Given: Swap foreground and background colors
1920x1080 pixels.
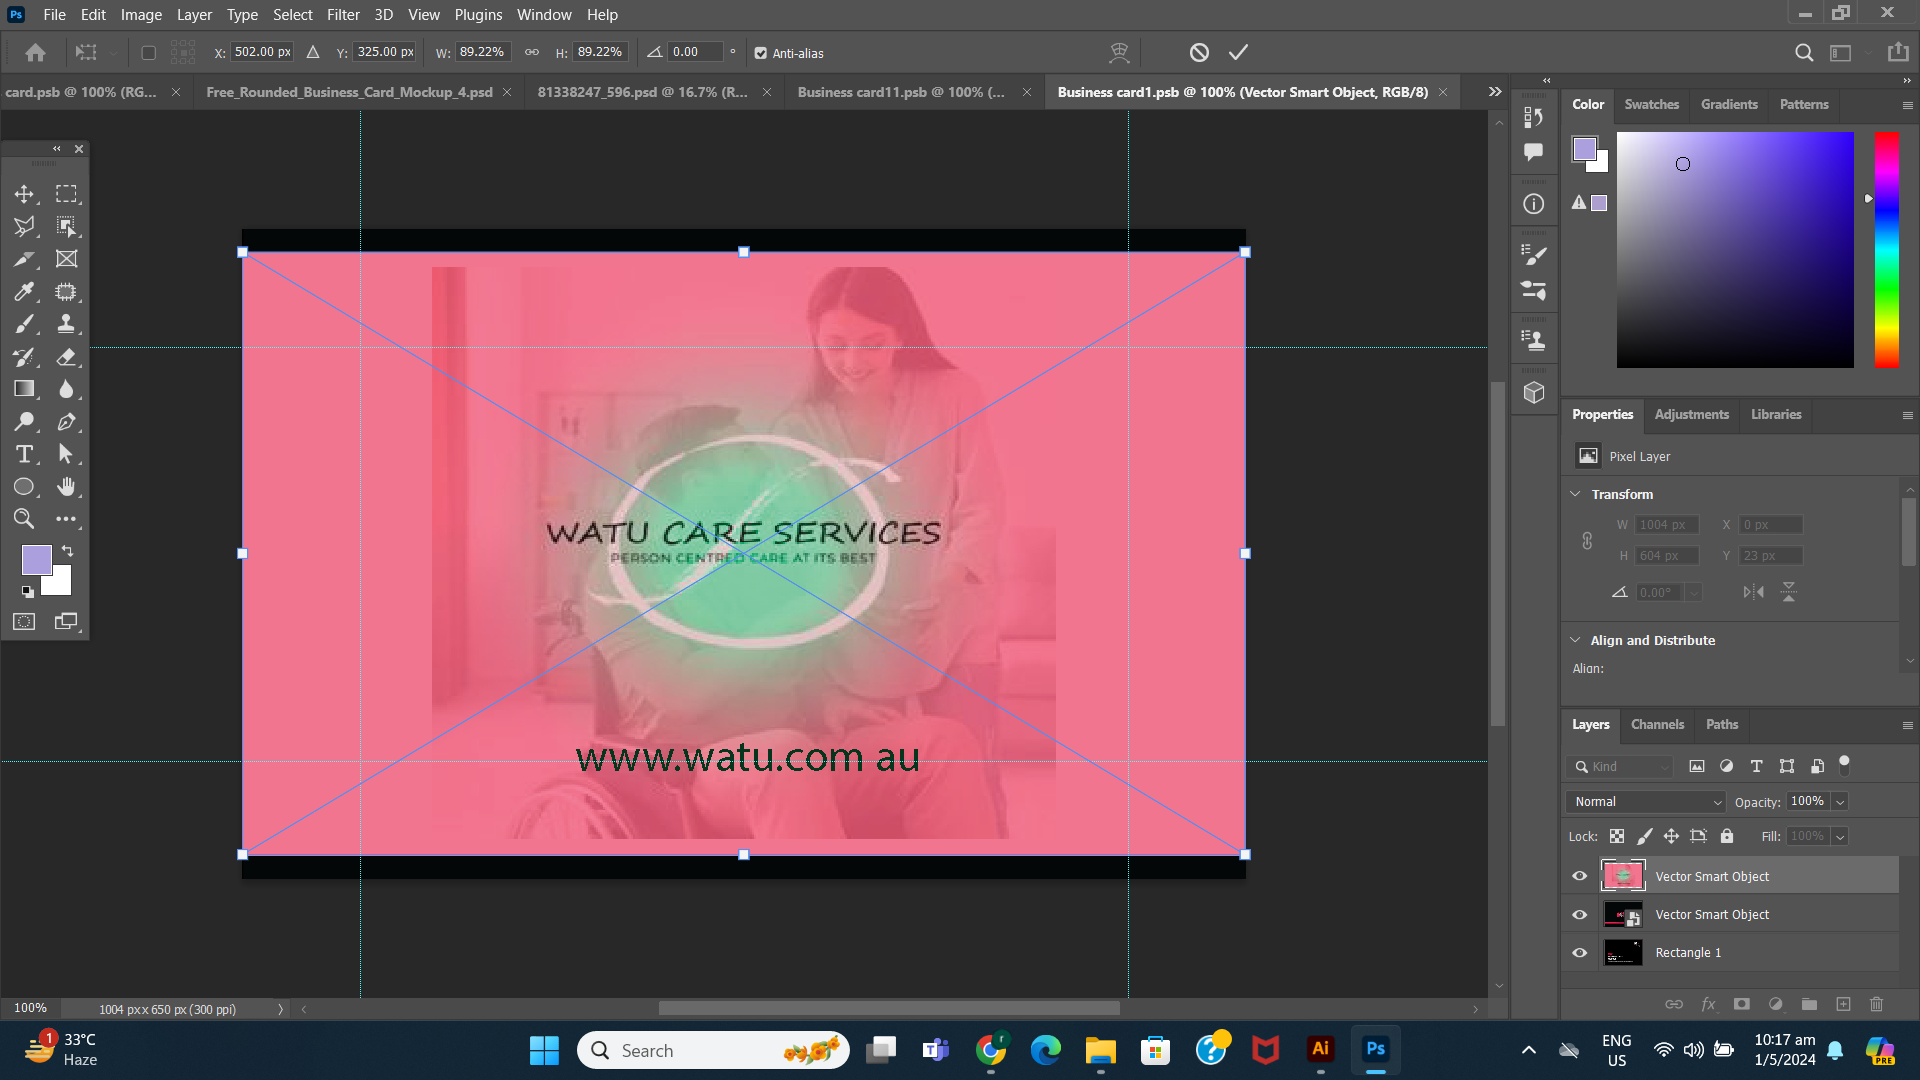Looking at the screenshot, I should tap(67, 550).
